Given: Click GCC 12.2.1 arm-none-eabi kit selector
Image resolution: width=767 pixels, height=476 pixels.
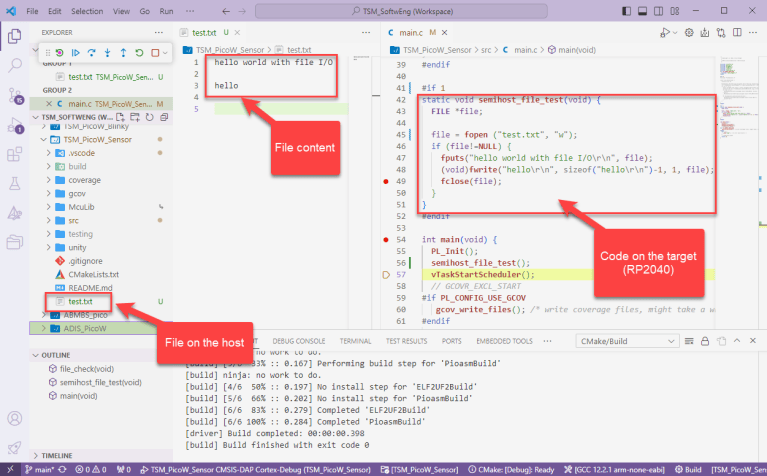Looking at the screenshot, I should click(x=614, y=470).
